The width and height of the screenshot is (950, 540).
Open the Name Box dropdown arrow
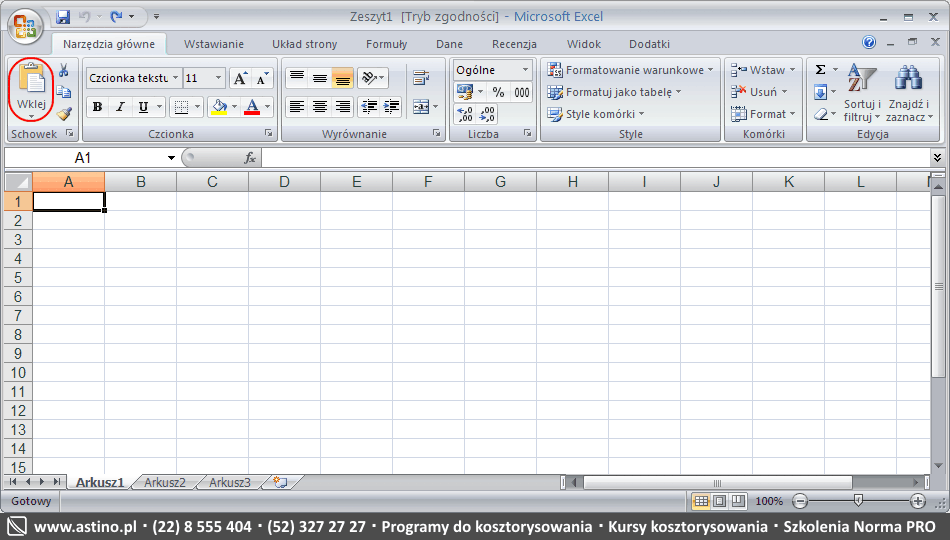click(x=171, y=158)
